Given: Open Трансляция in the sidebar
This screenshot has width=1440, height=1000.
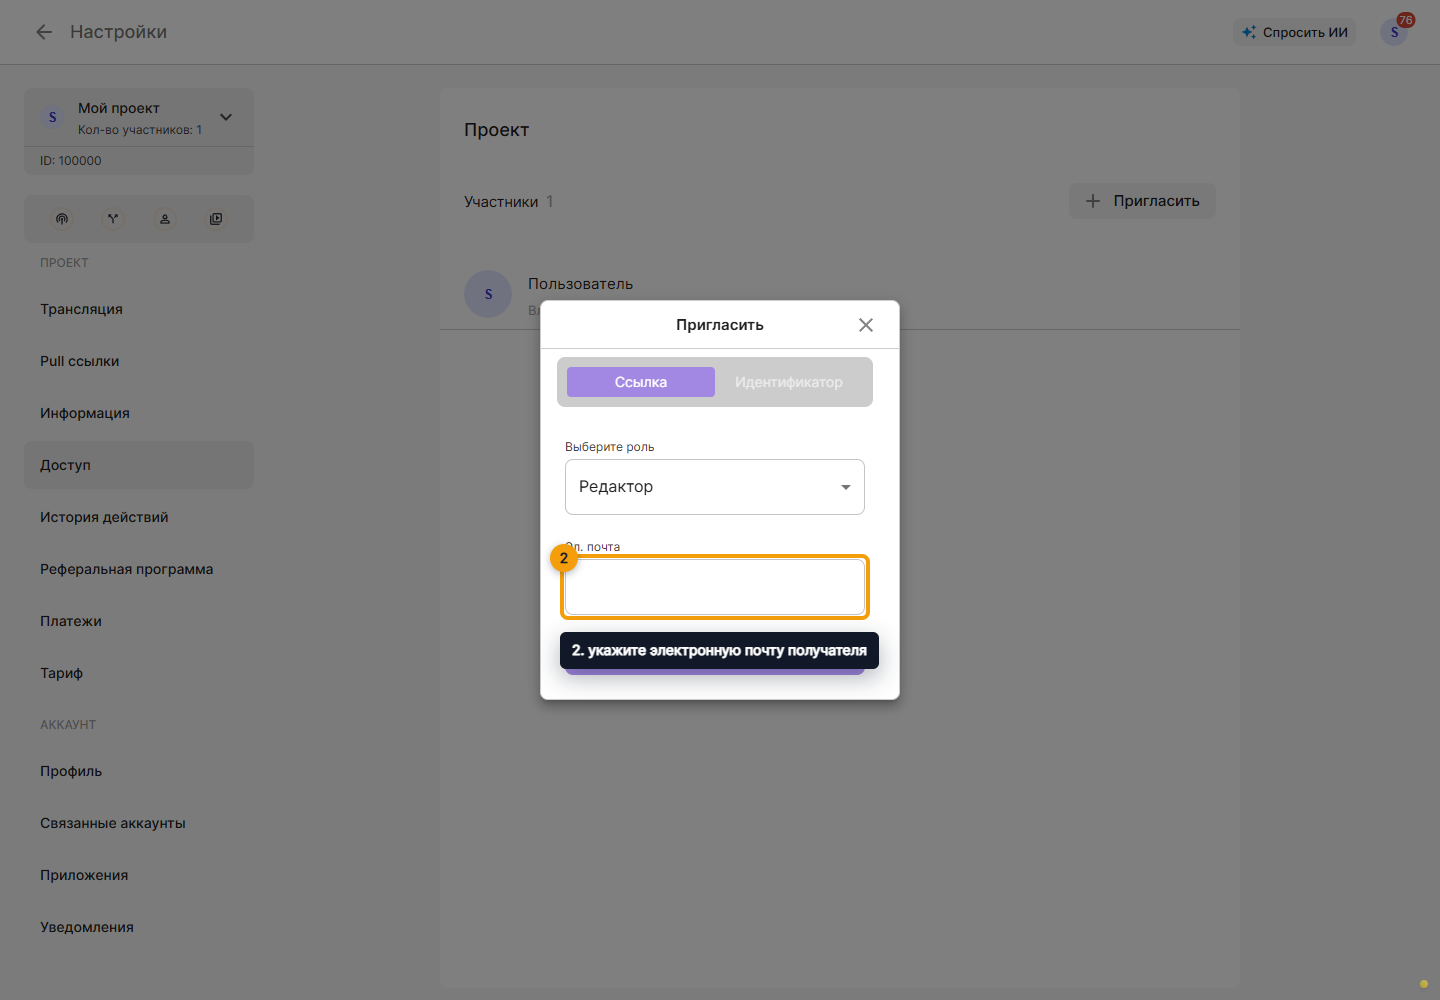Looking at the screenshot, I should (139, 309).
